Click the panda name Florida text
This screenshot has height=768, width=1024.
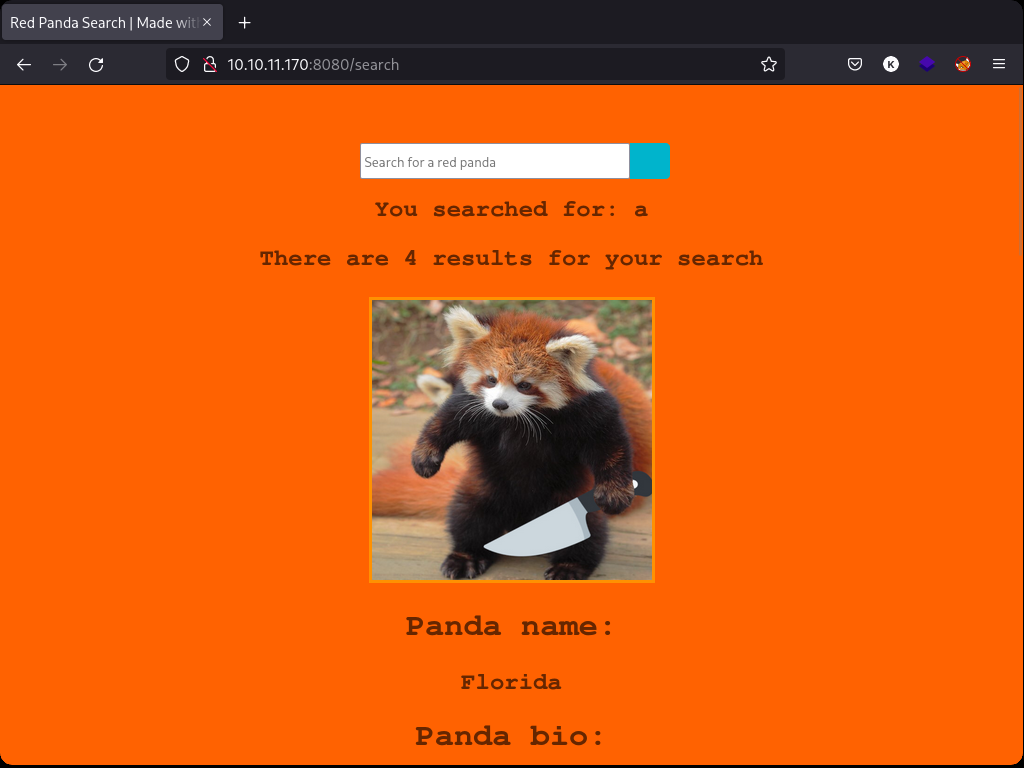511,682
